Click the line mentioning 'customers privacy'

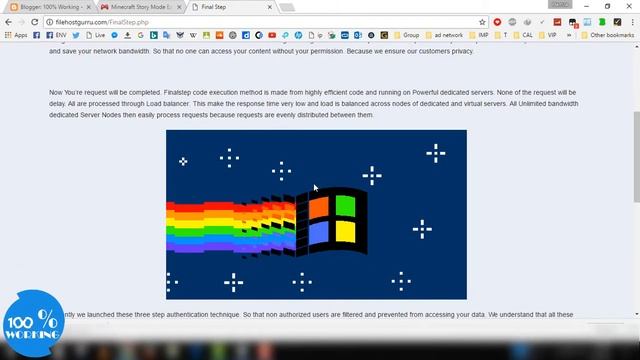pos(261,51)
